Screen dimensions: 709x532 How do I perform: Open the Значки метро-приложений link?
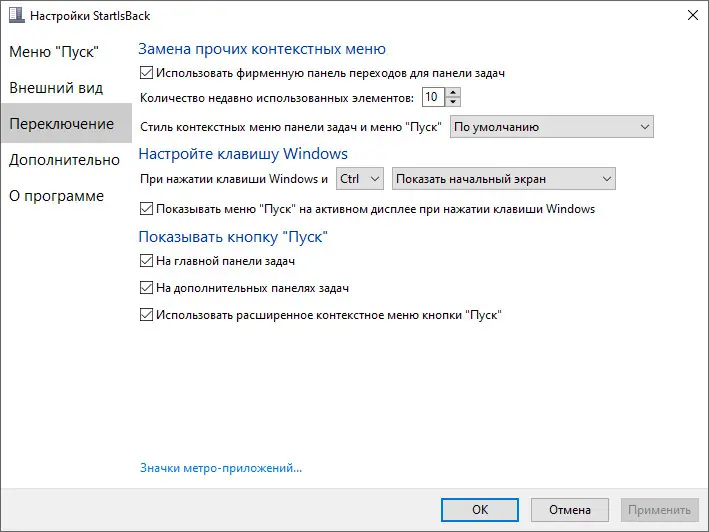[x=221, y=468]
